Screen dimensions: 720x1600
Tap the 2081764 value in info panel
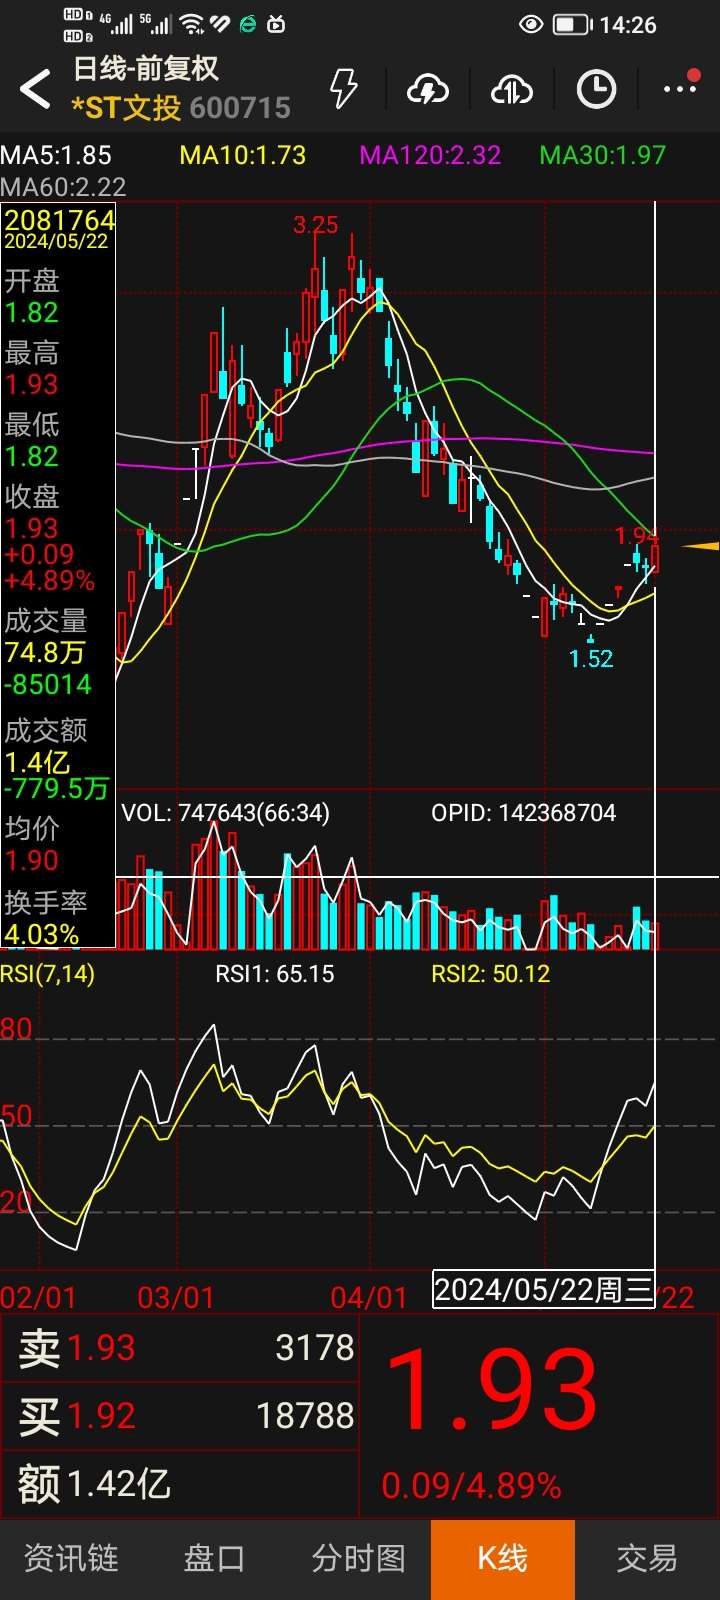coord(60,220)
